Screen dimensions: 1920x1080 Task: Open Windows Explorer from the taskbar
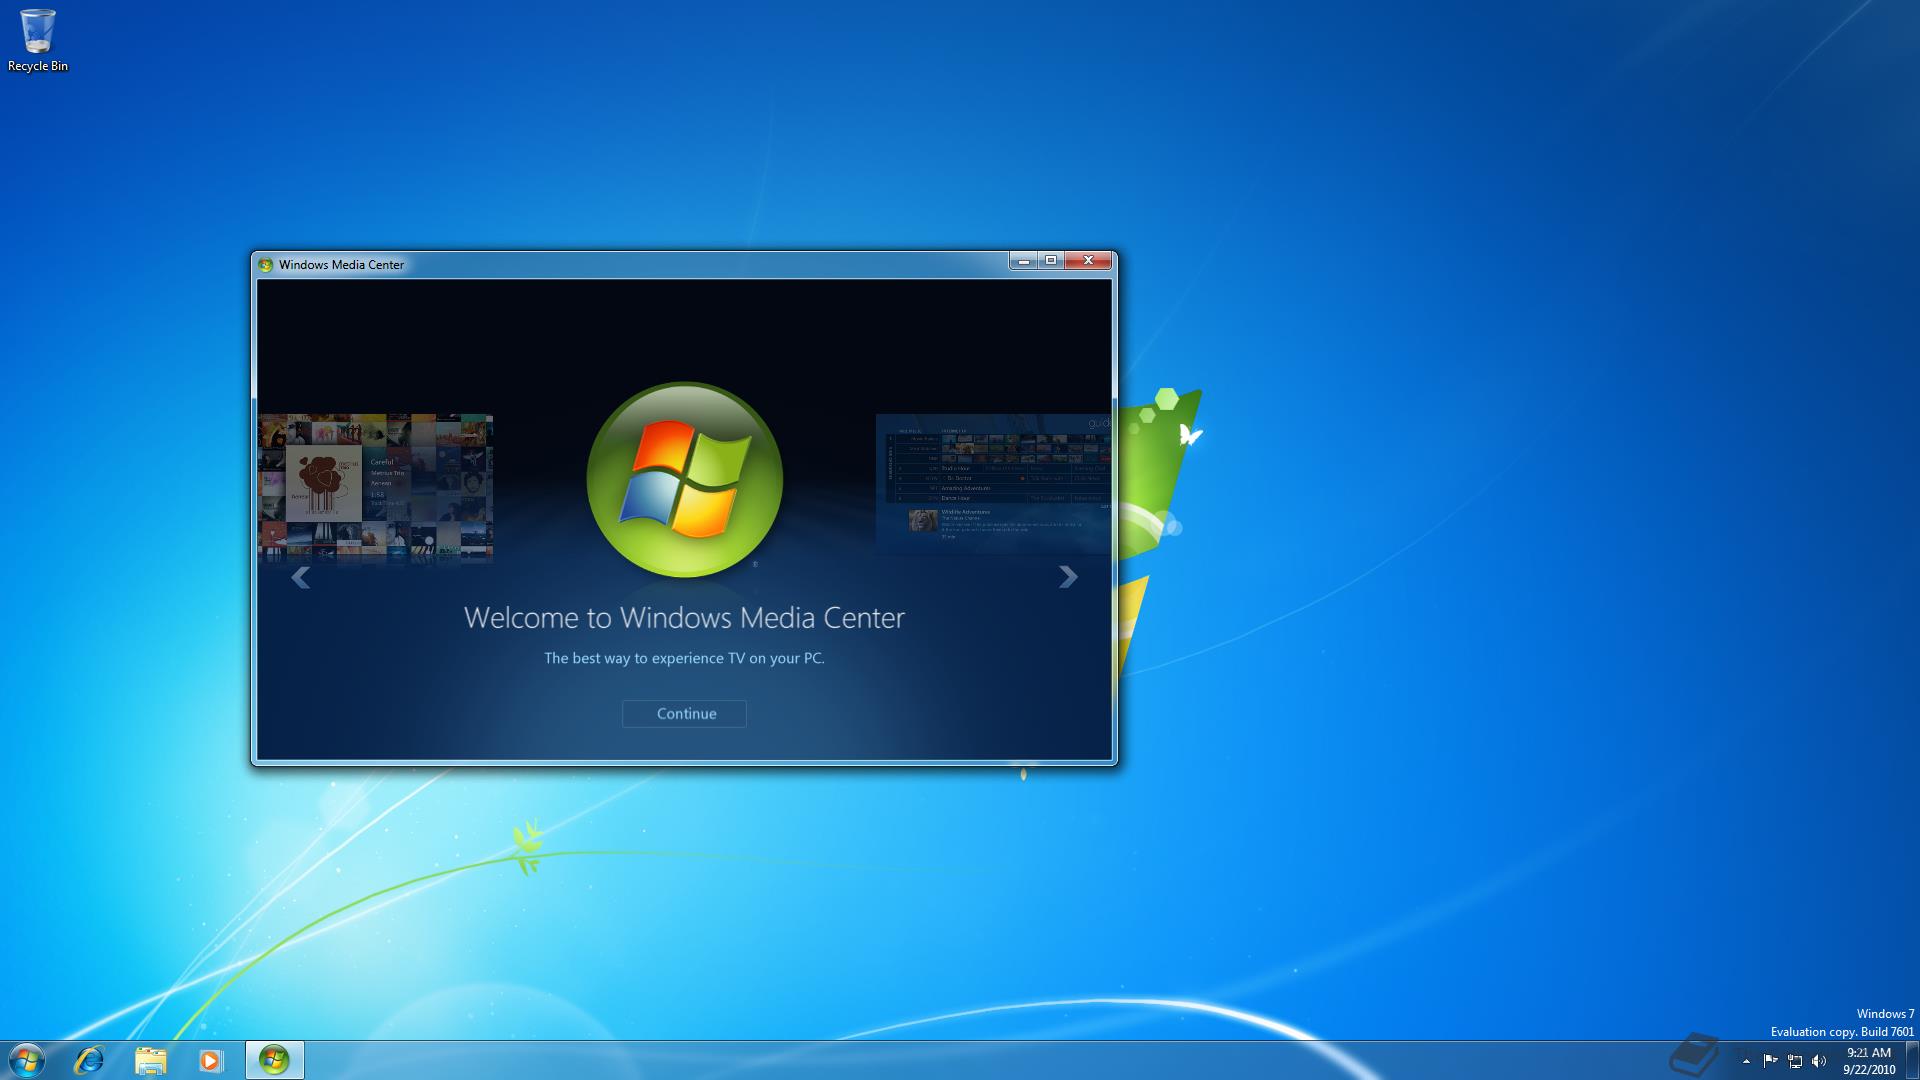click(x=150, y=1060)
